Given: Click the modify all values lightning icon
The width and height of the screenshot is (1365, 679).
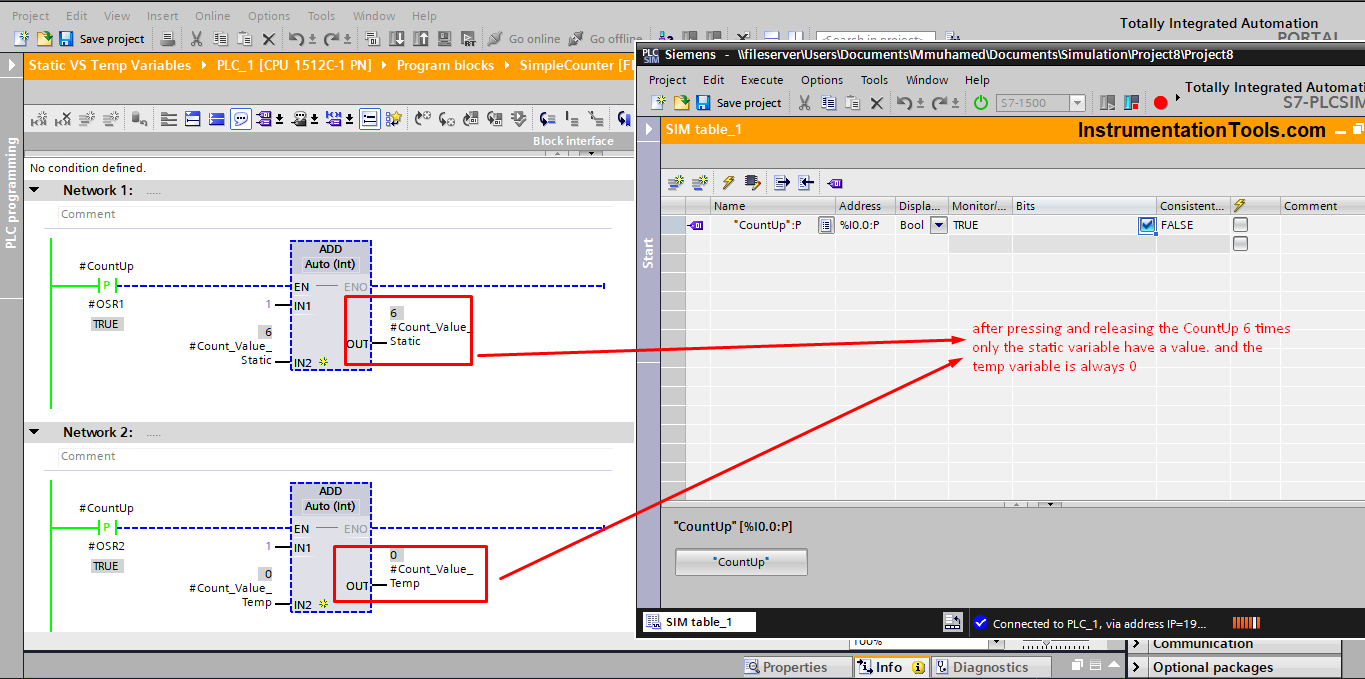Looking at the screenshot, I should point(728,182).
